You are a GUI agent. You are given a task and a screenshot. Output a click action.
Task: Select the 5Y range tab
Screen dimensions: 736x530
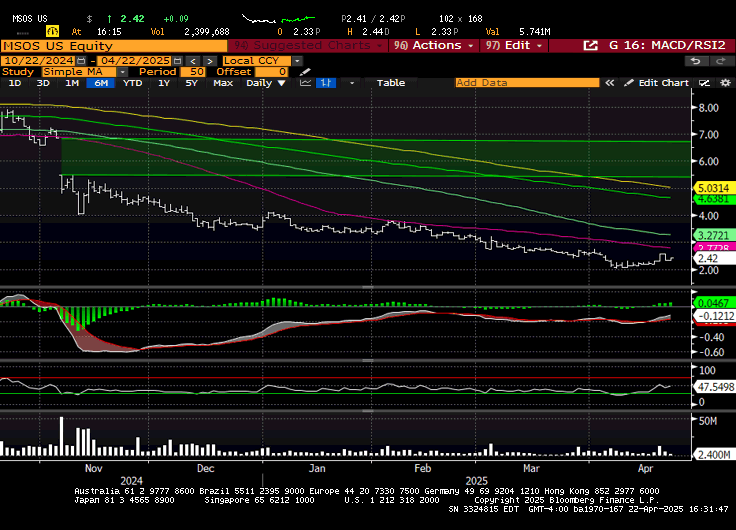coord(191,83)
